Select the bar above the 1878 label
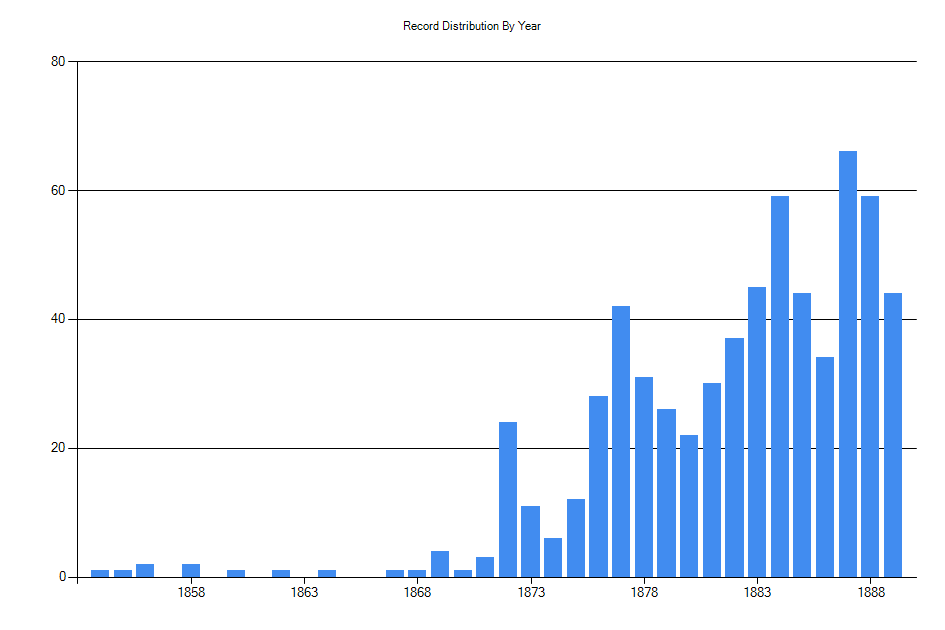This screenshot has height=630, width=945. click(x=644, y=477)
